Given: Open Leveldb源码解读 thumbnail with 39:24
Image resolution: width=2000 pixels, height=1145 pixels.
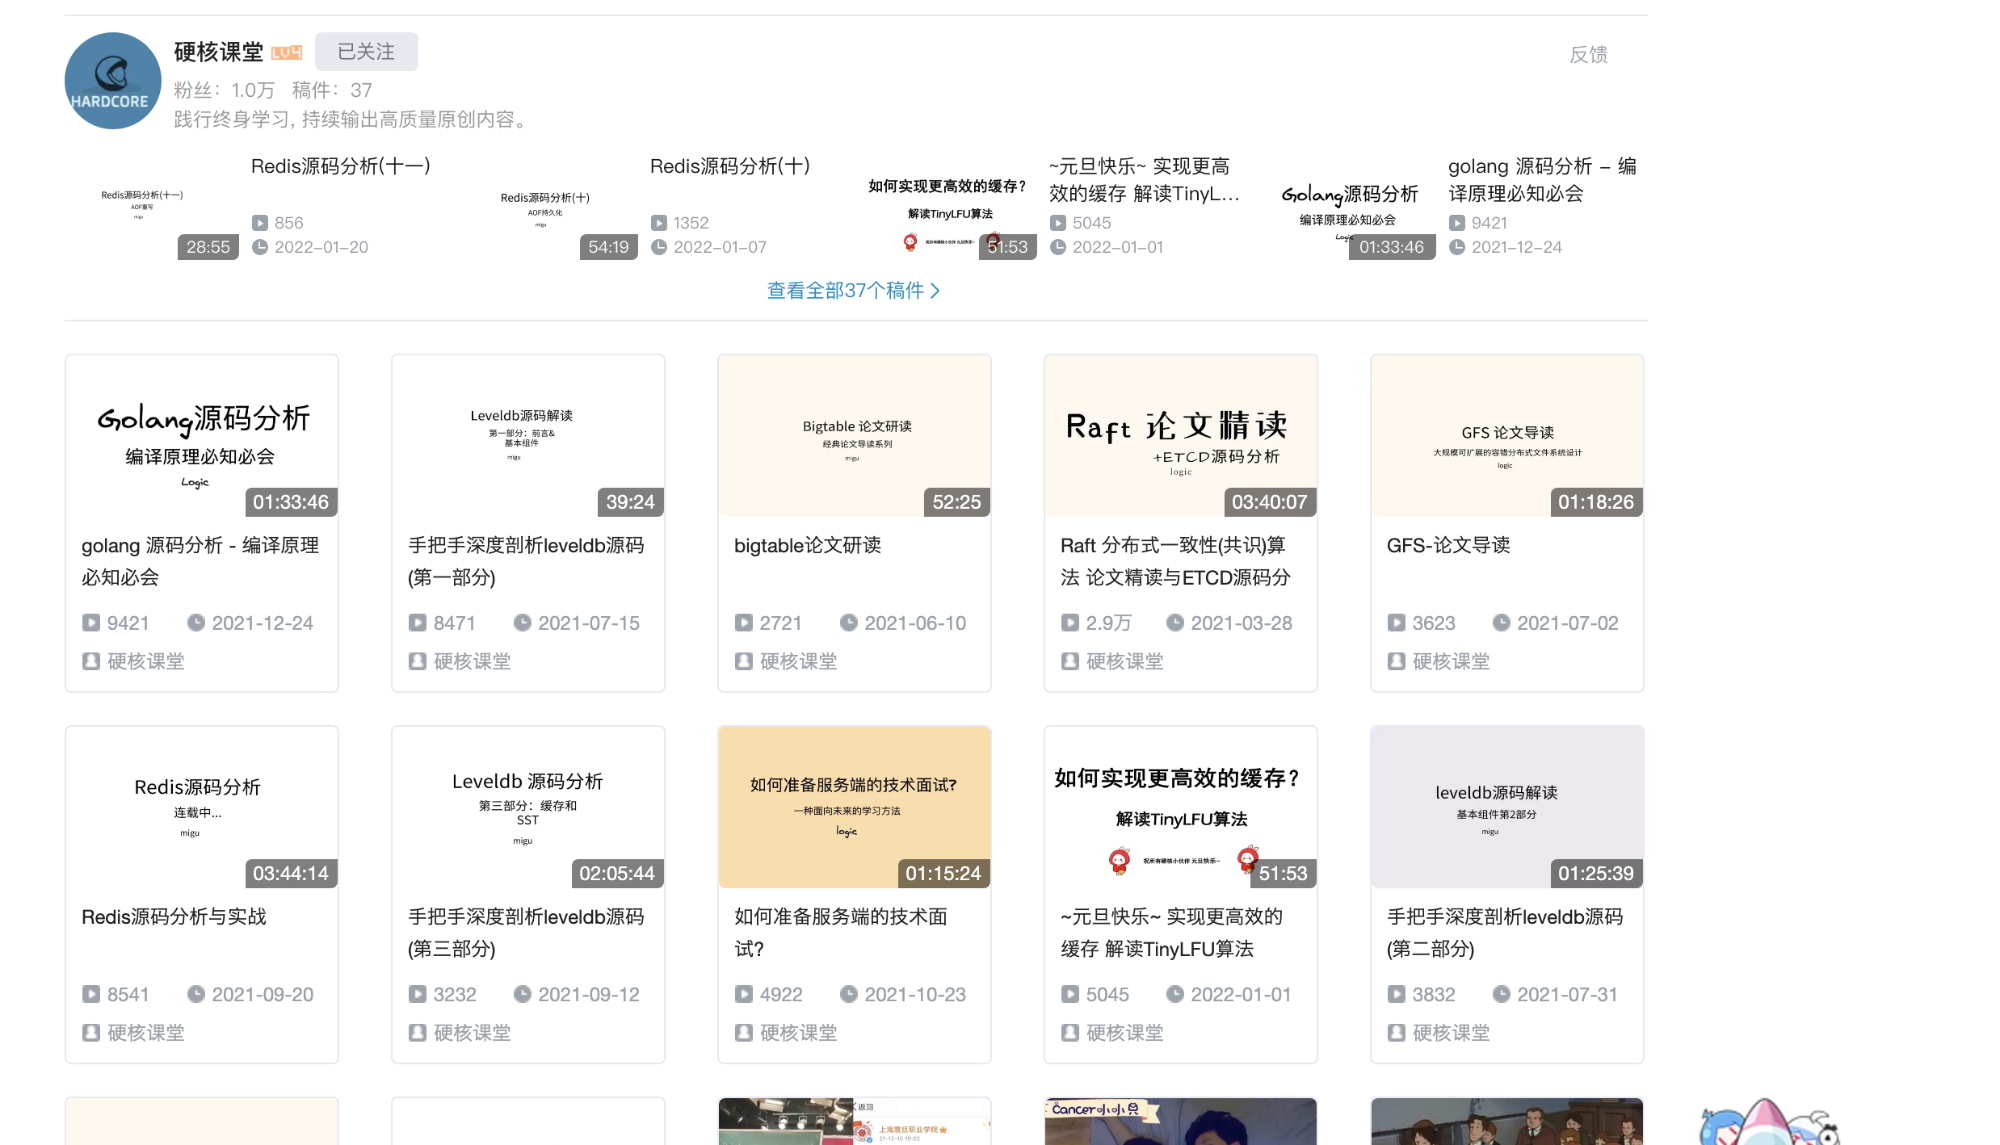Looking at the screenshot, I should [x=528, y=437].
